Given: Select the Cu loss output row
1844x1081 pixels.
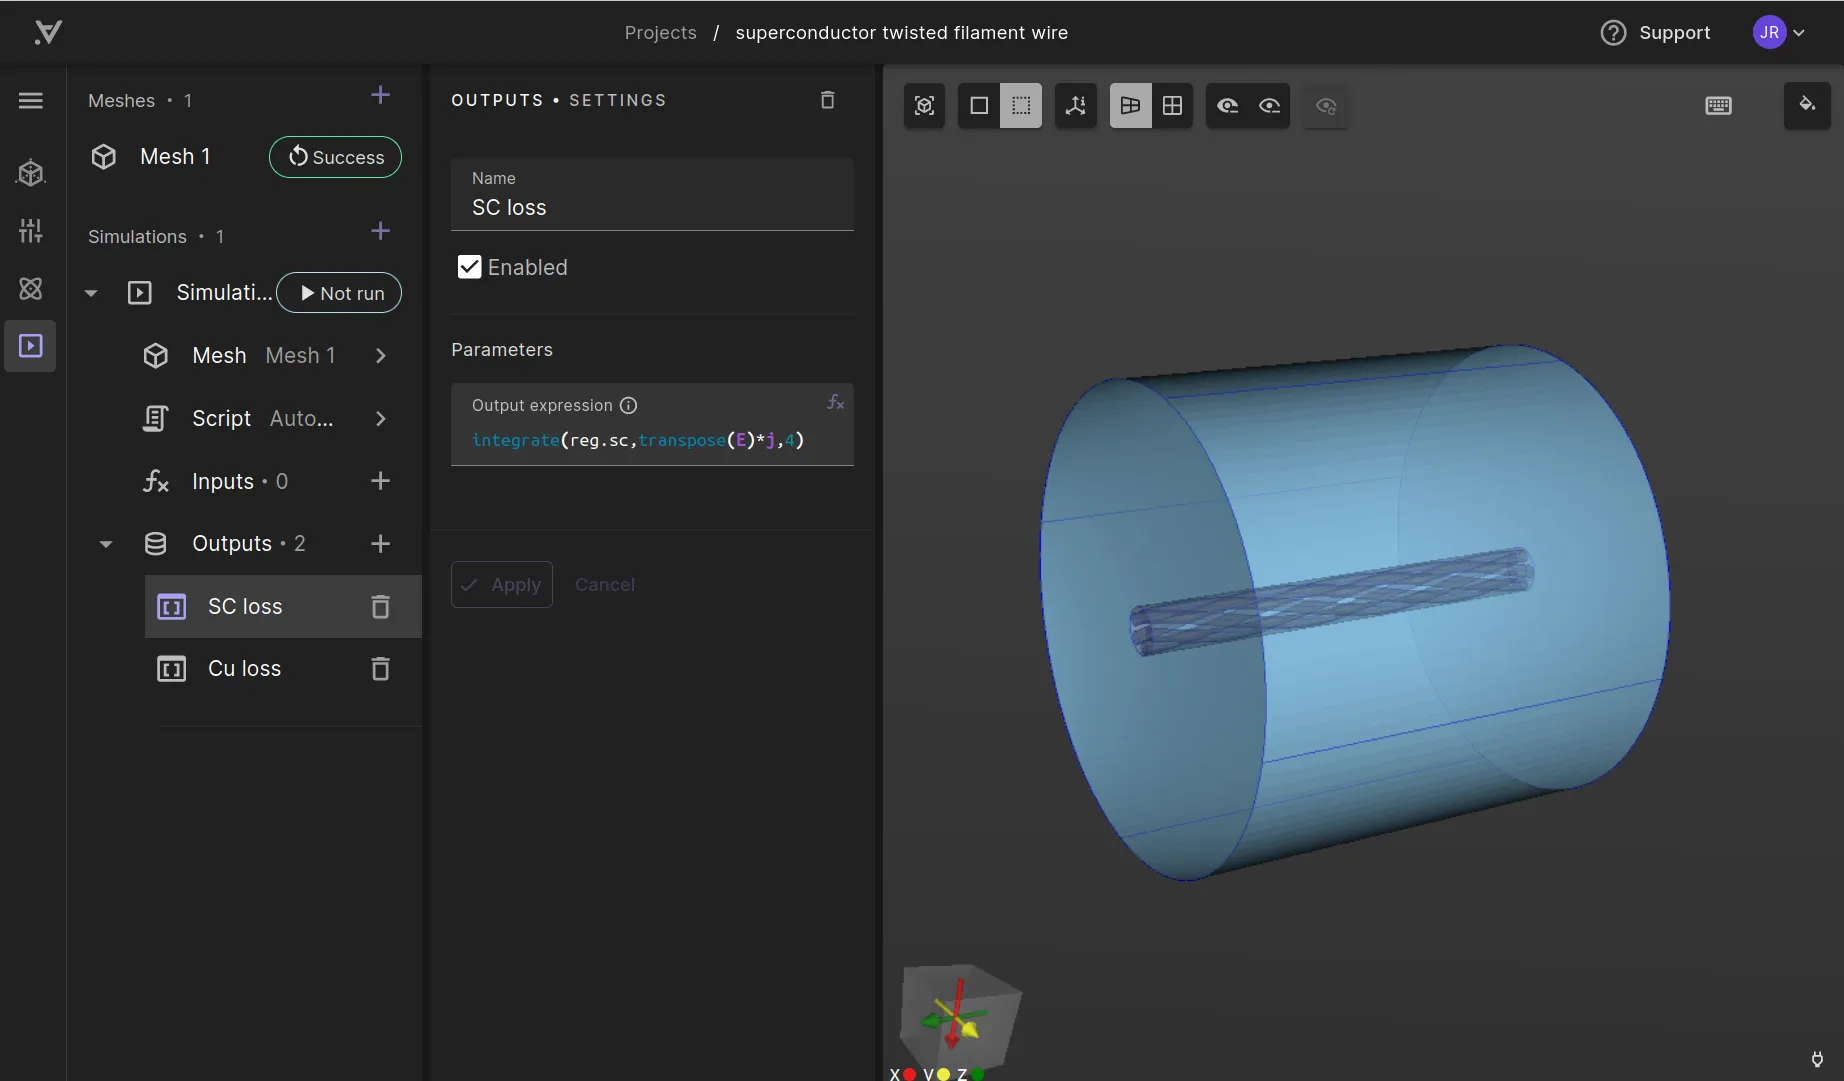Looking at the screenshot, I should pos(283,669).
